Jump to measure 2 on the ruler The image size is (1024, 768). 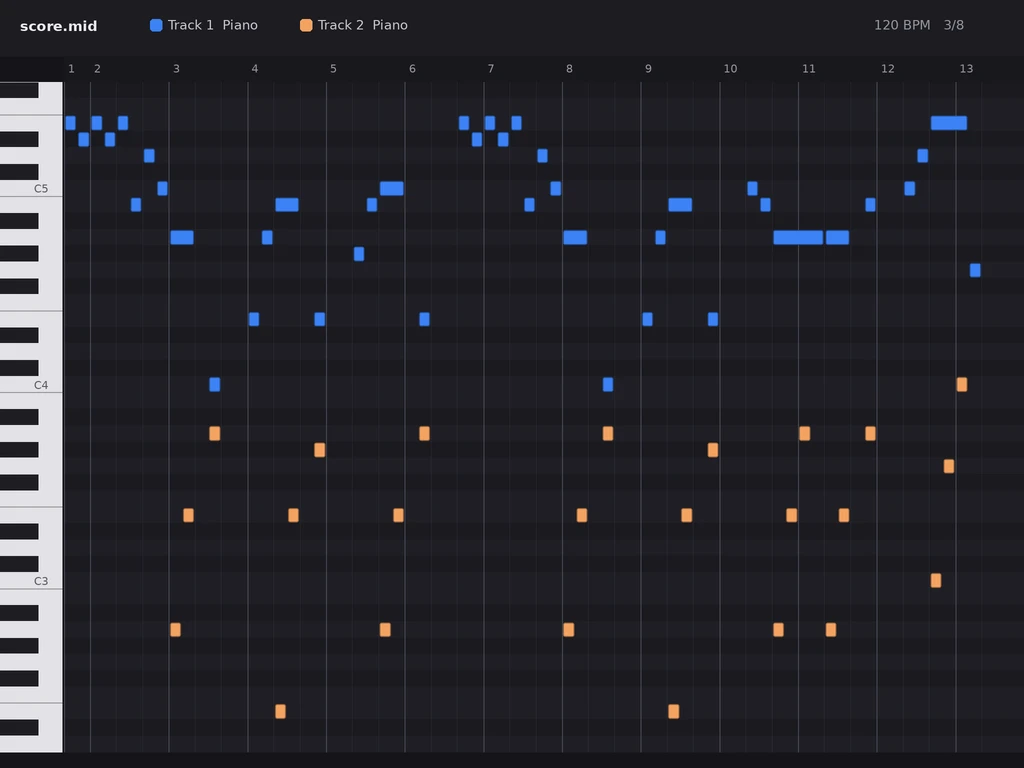pos(97,69)
